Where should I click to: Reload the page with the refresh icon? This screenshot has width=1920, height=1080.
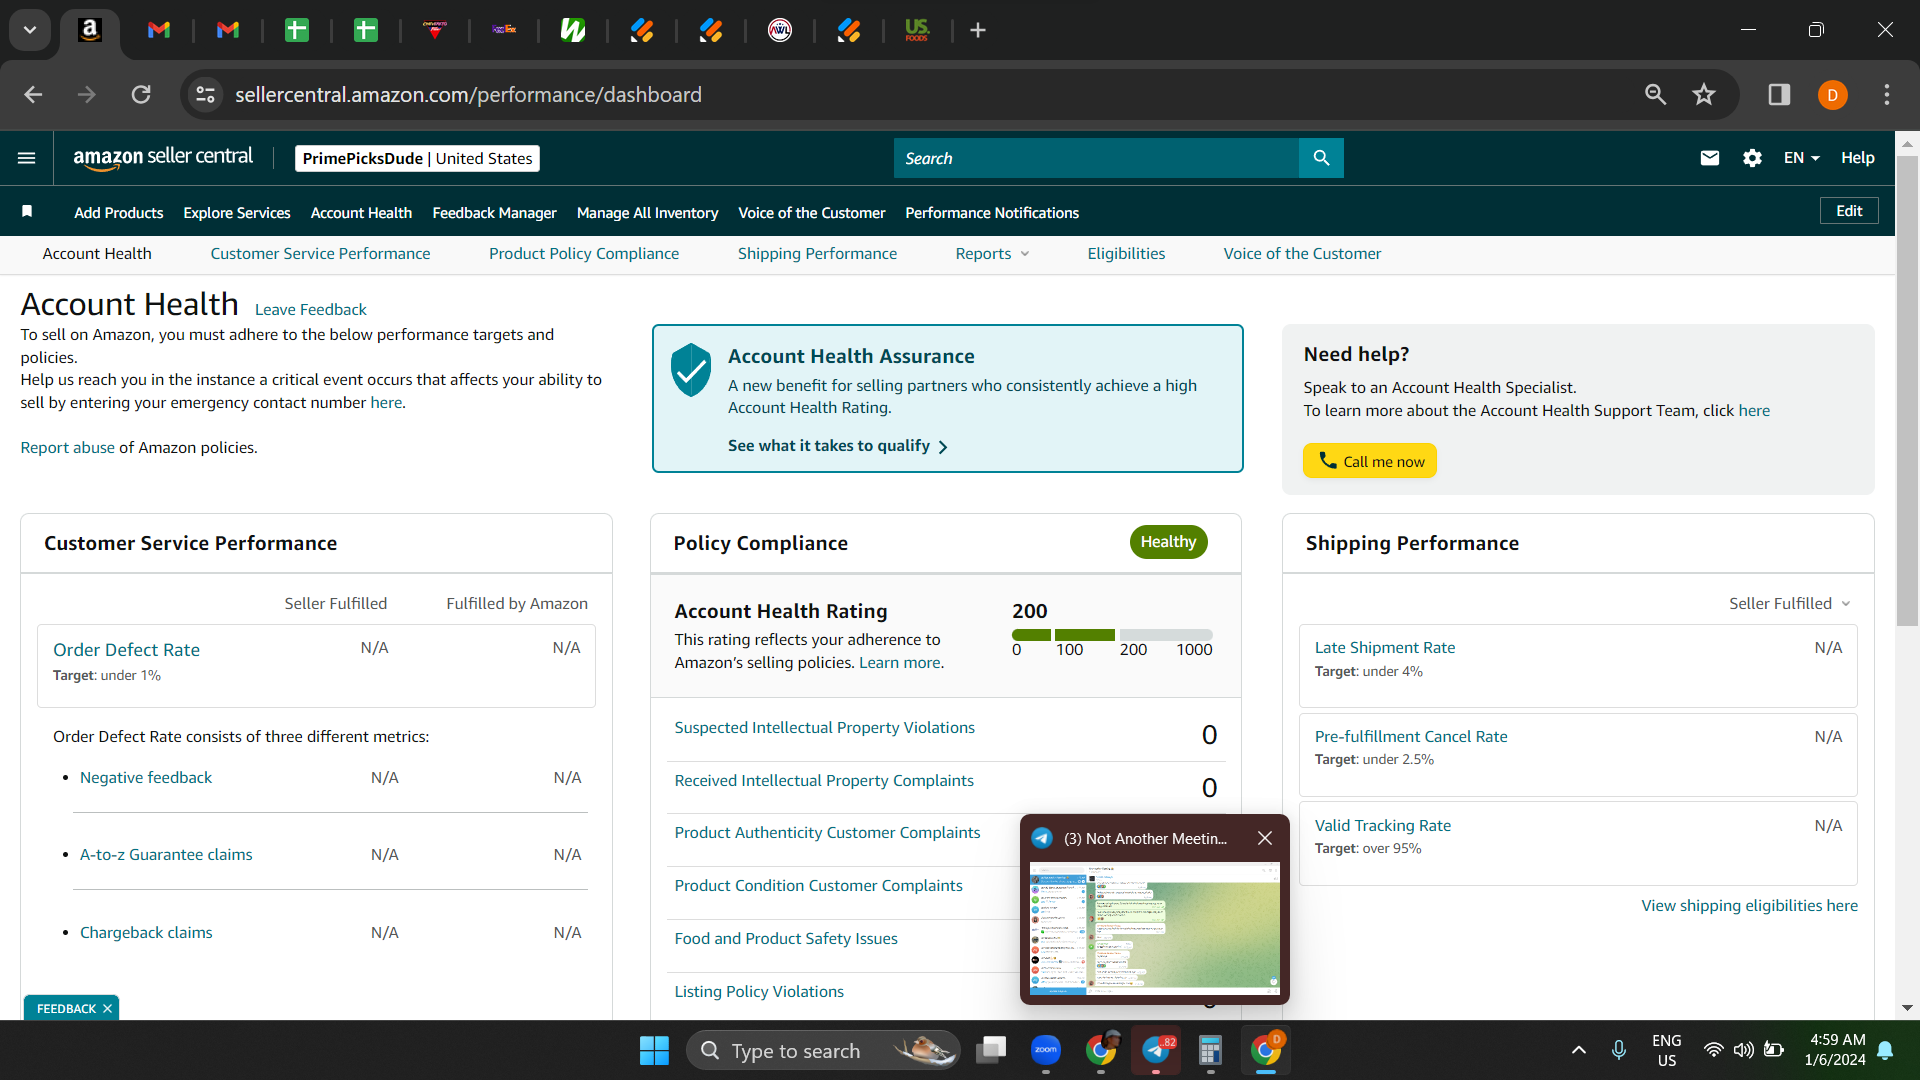coord(141,94)
